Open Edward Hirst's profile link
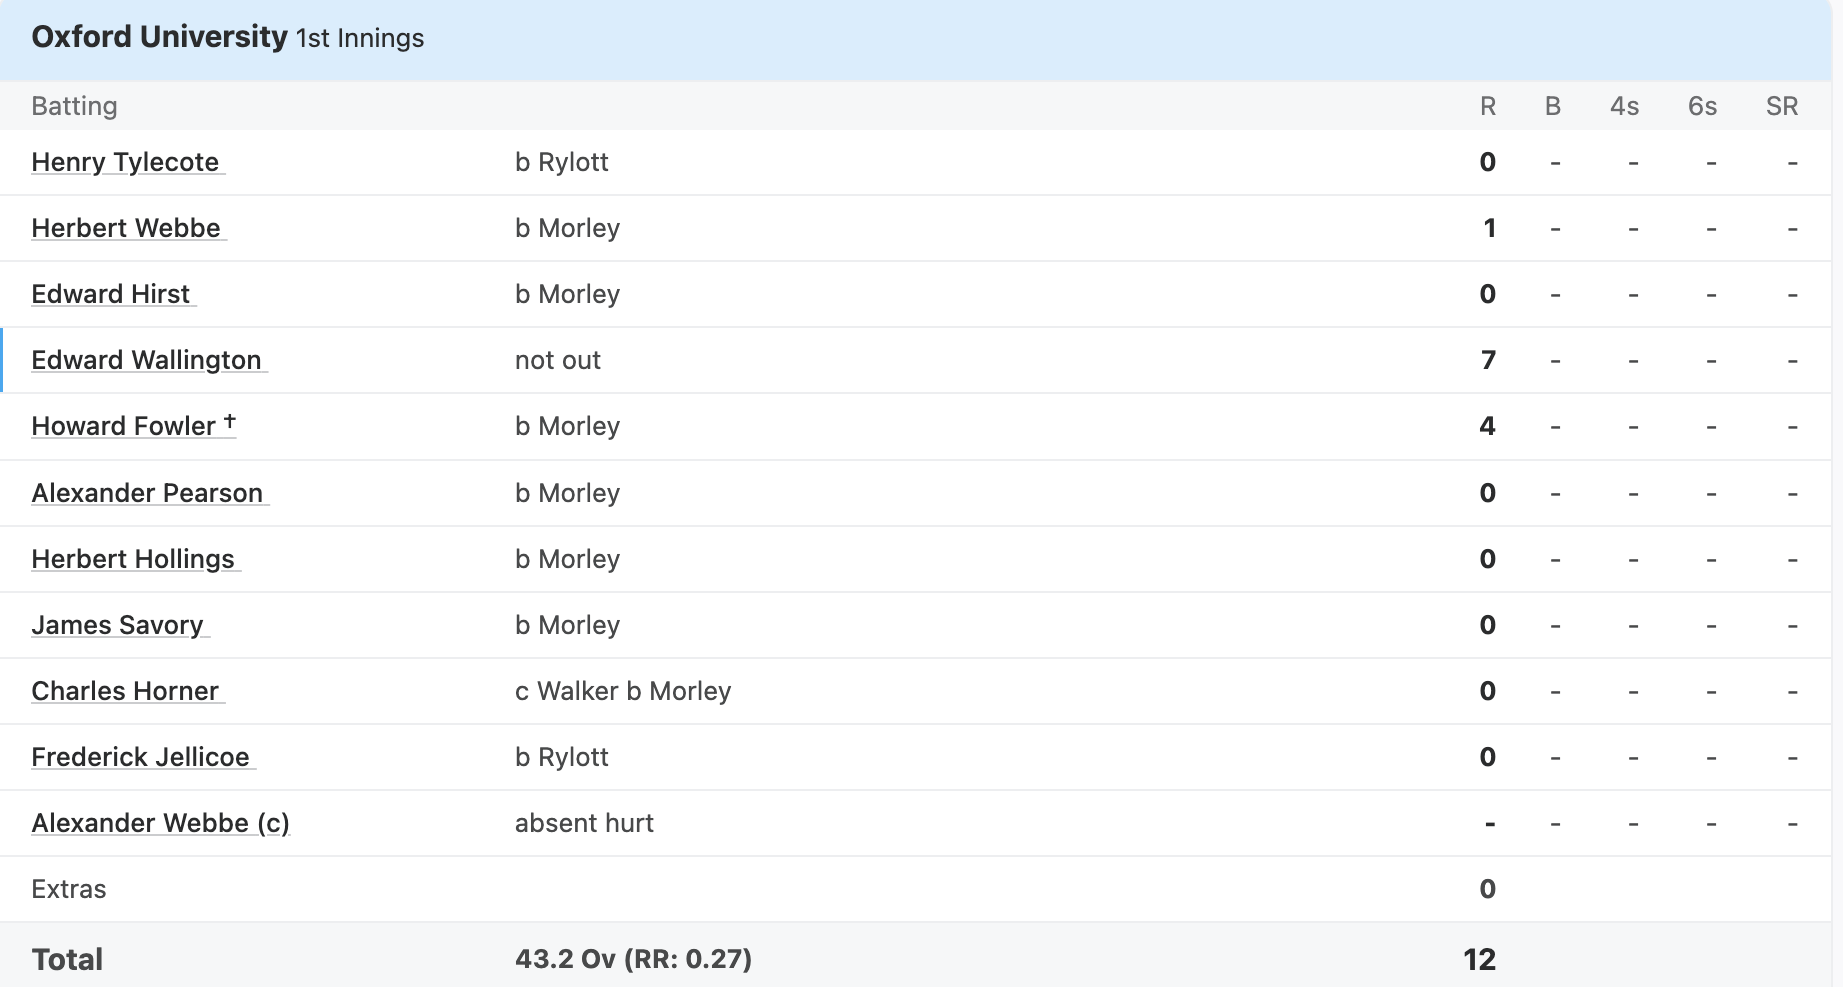This screenshot has height=987, width=1843. pos(110,294)
